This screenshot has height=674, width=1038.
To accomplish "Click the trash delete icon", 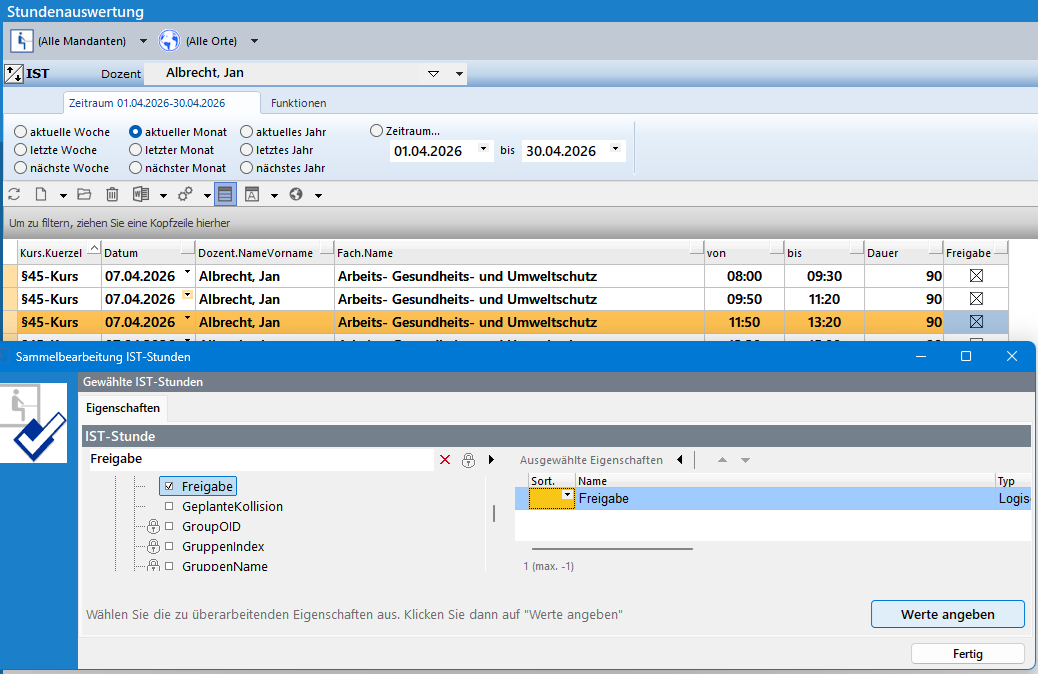I will click(112, 194).
